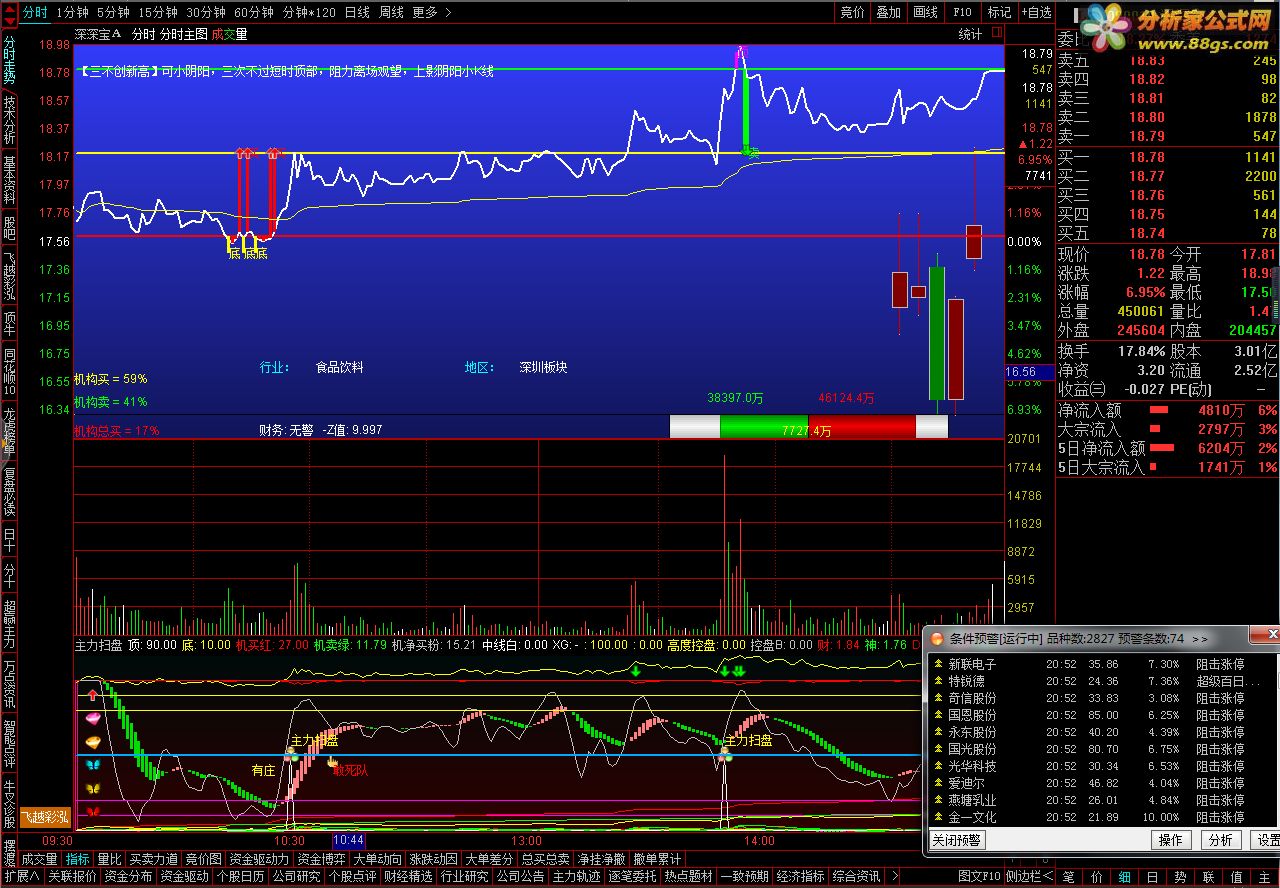This screenshot has width=1280, height=888.
Task: Select the 金一文化 alert row
Action: click(1102, 817)
